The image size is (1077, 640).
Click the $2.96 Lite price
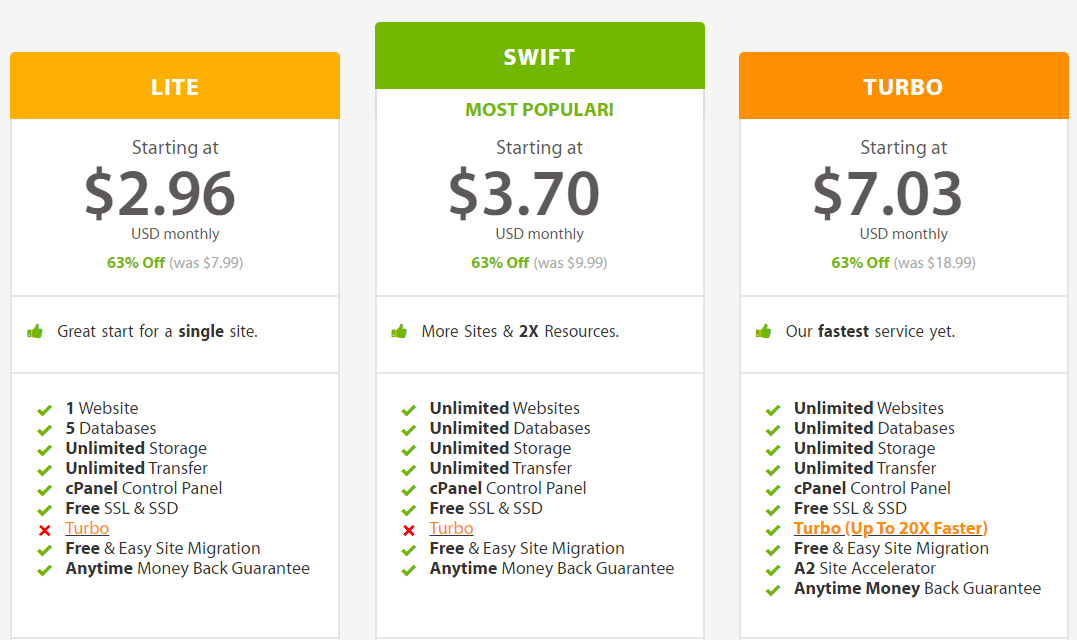coord(160,193)
